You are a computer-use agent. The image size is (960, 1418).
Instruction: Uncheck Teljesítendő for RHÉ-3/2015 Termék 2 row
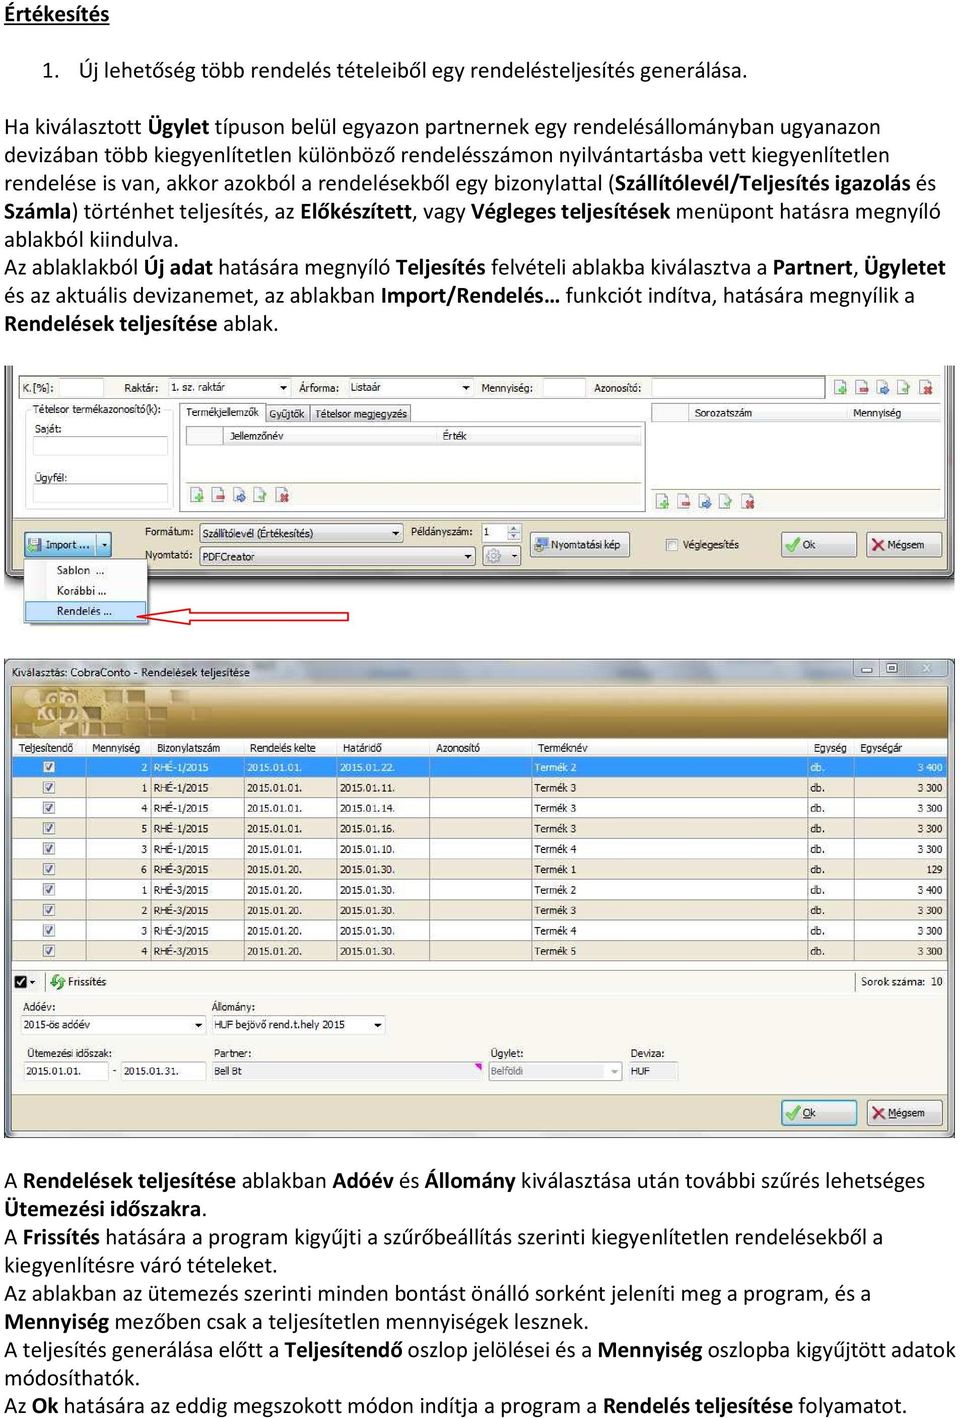[49, 890]
